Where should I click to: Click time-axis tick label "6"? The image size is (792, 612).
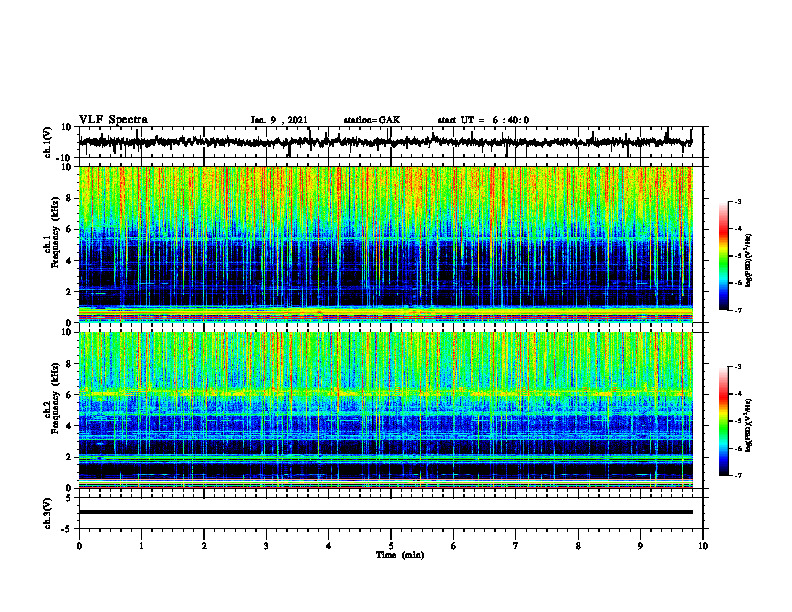[x=454, y=546]
